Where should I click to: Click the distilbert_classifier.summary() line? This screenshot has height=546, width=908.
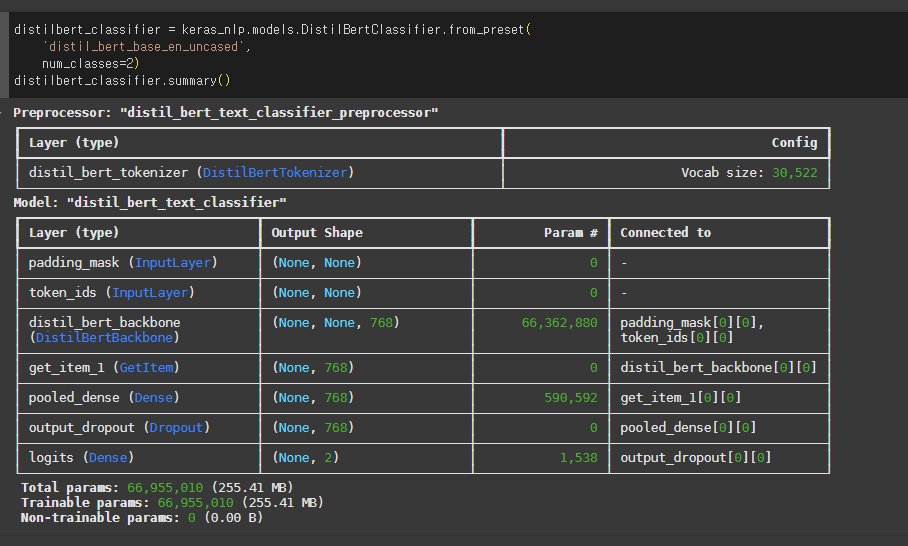click(122, 80)
